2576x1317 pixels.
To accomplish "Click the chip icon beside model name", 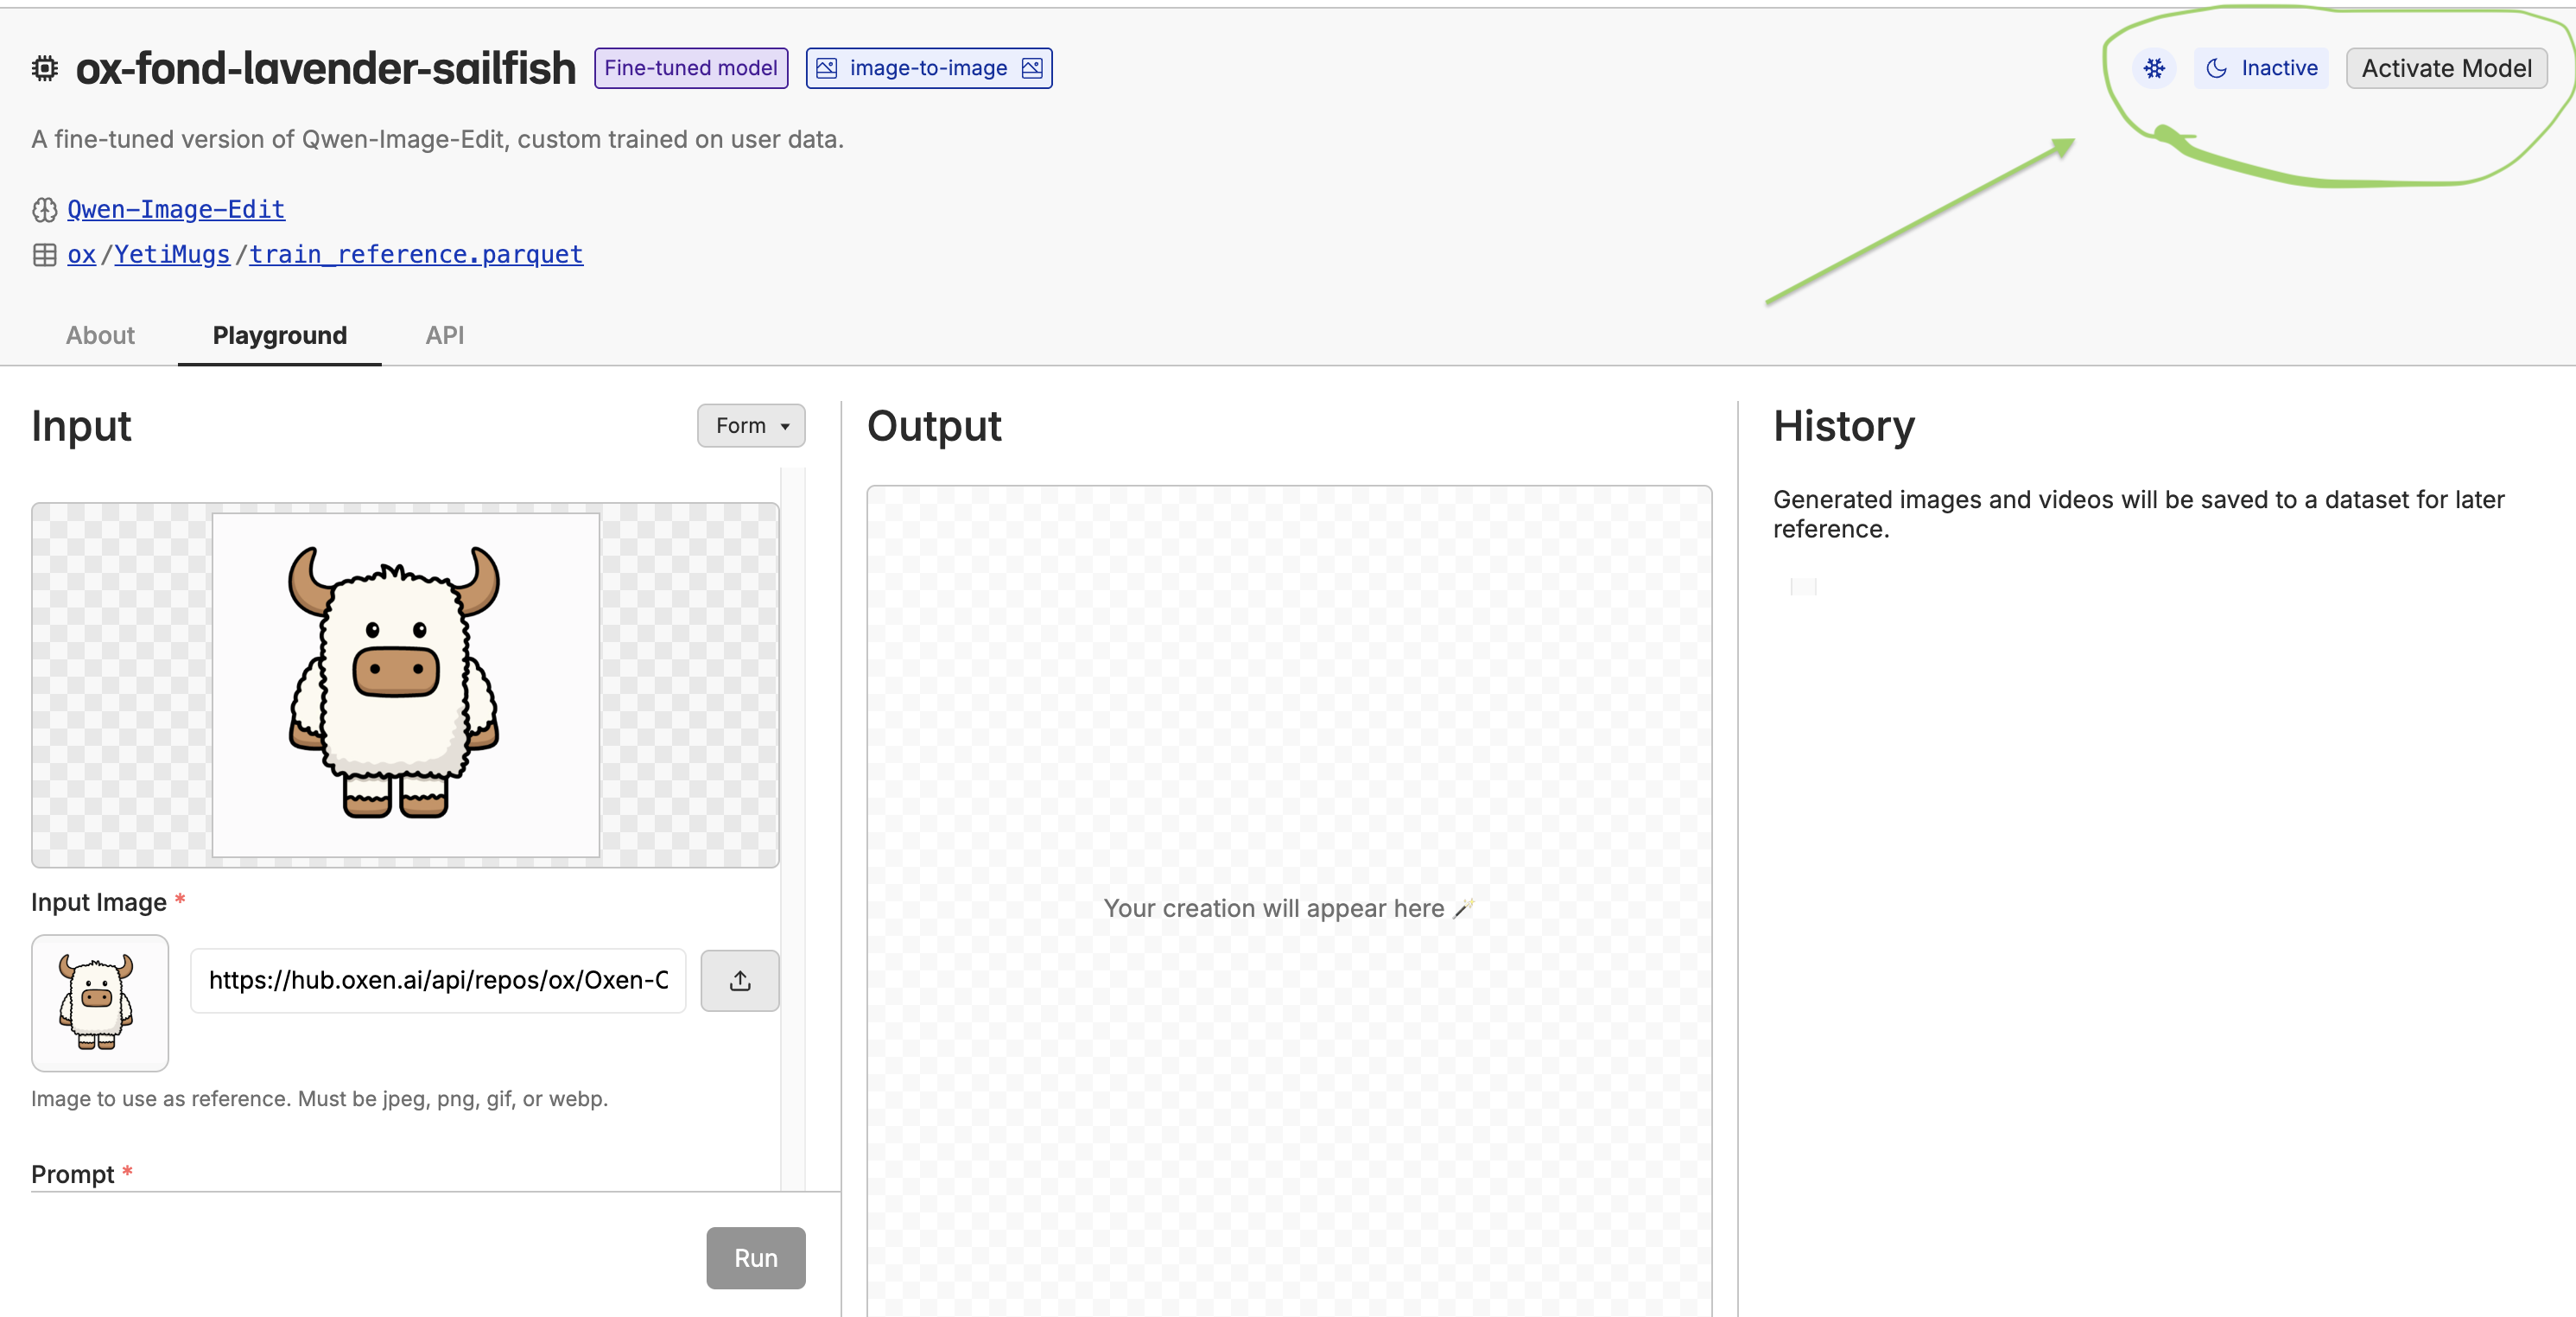I will point(45,68).
